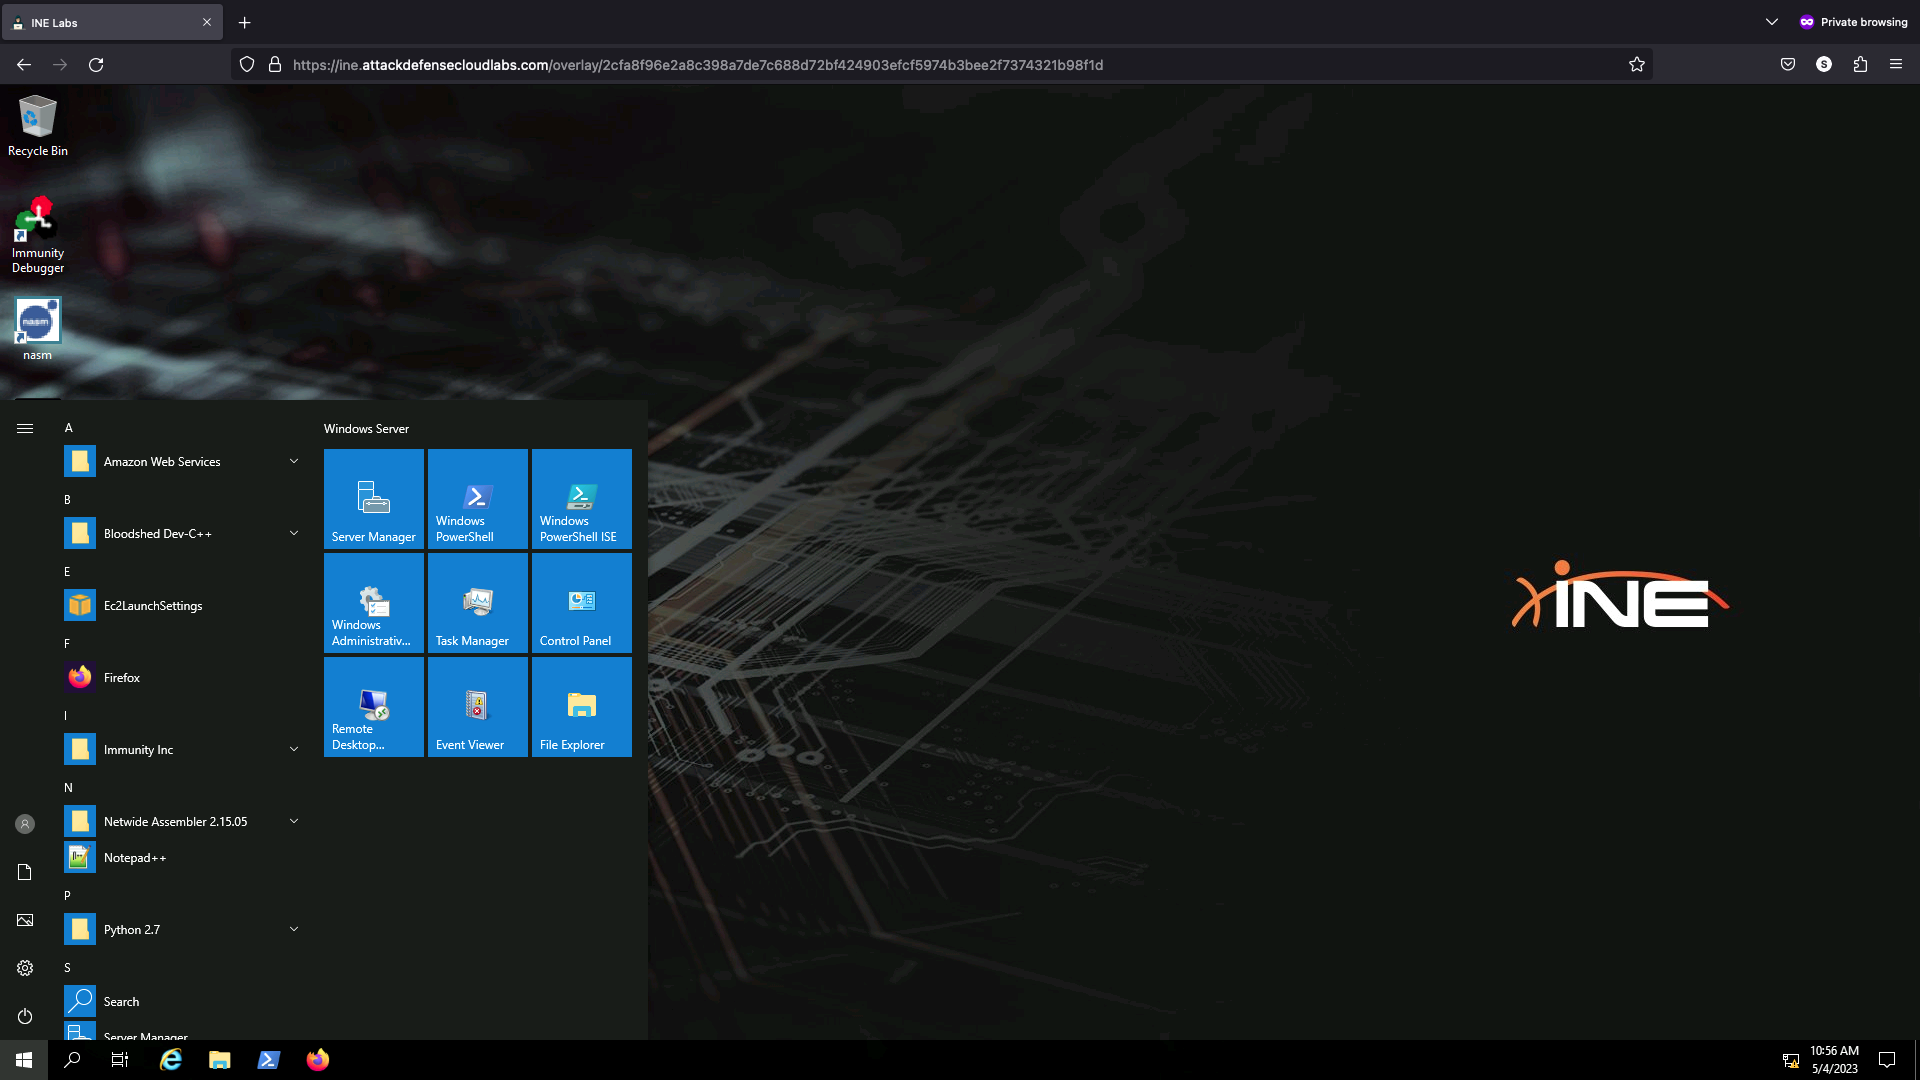Click the Windows Server group title
This screenshot has height=1080, width=1920.
(x=366, y=429)
